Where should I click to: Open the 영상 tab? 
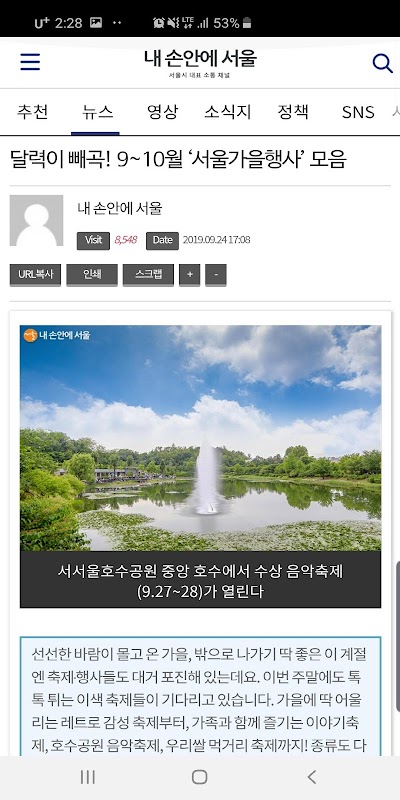click(162, 112)
